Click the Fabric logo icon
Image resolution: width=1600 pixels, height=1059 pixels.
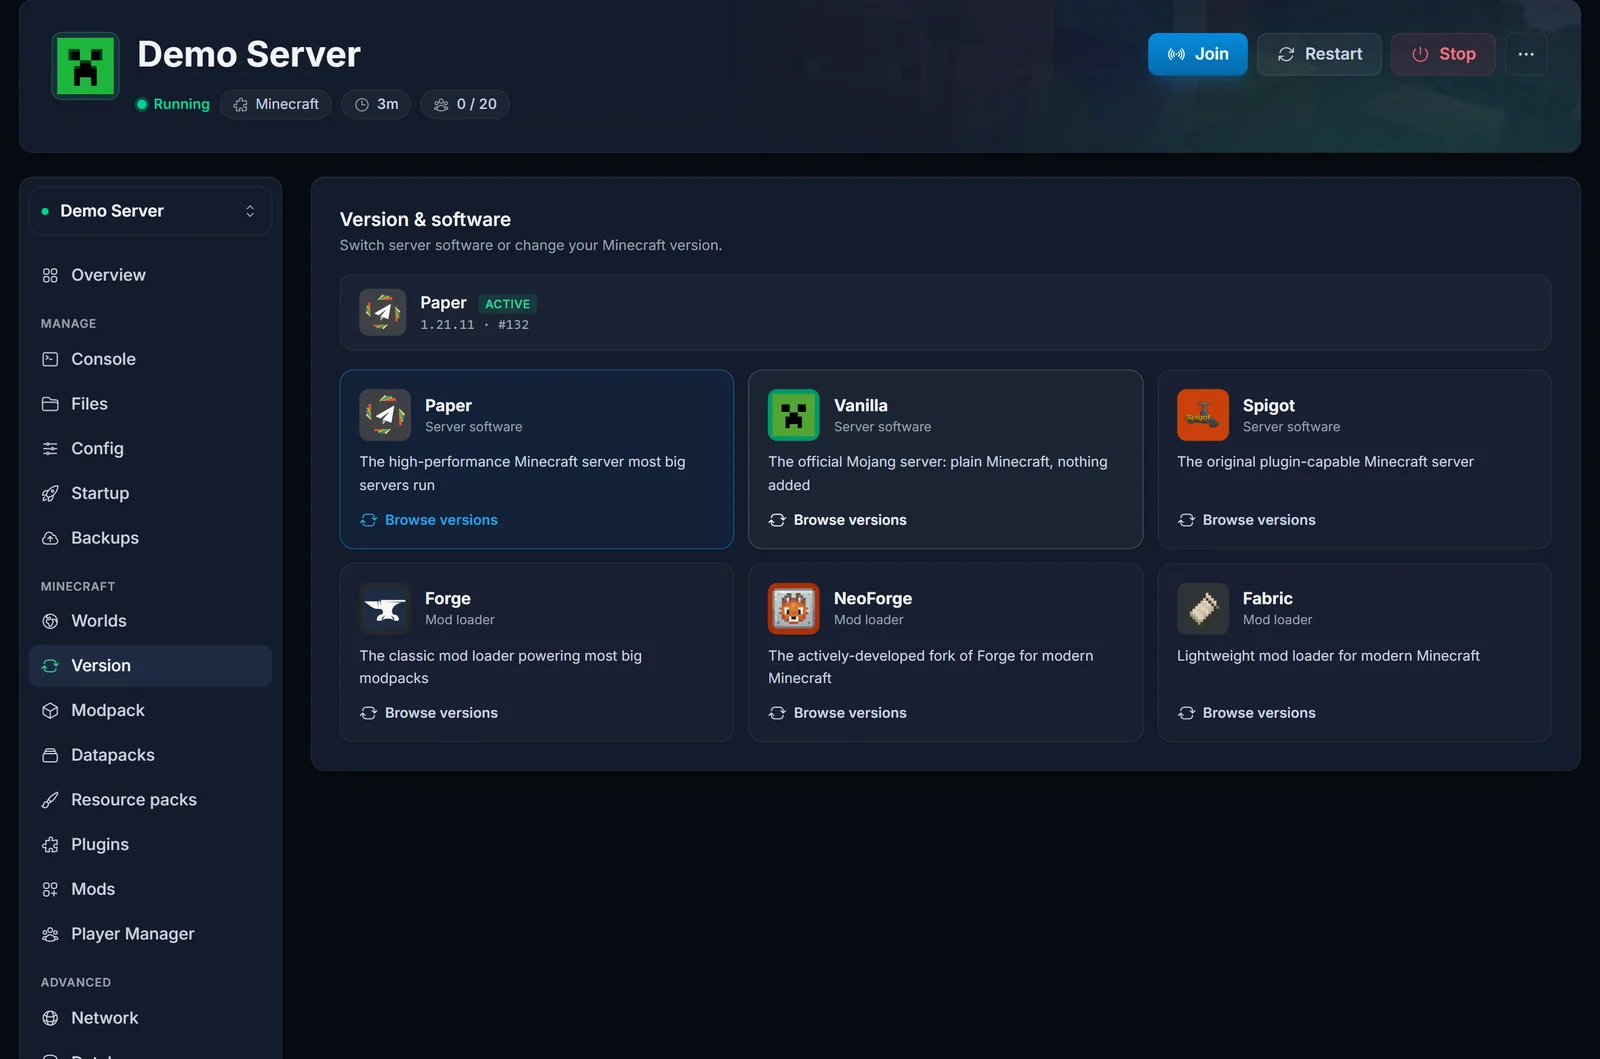click(x=1202, y=608)
